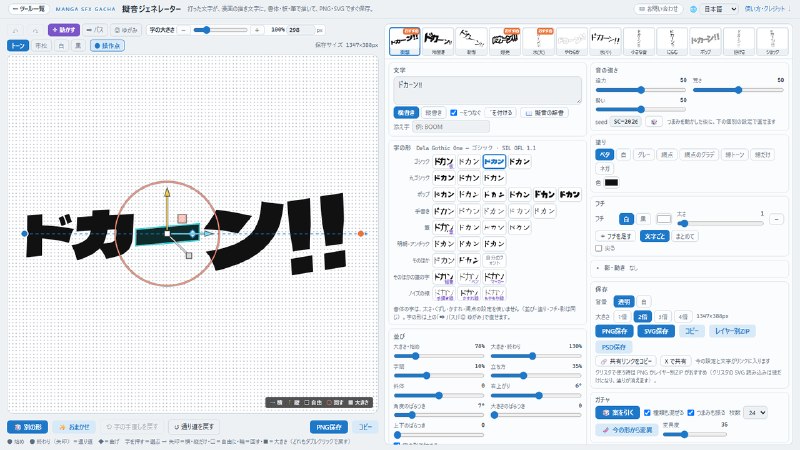Select the first 明朝・アンチック font sample
Image resolution: width=800 pixels, height=450 pixels.
click(x=444, y=244)
